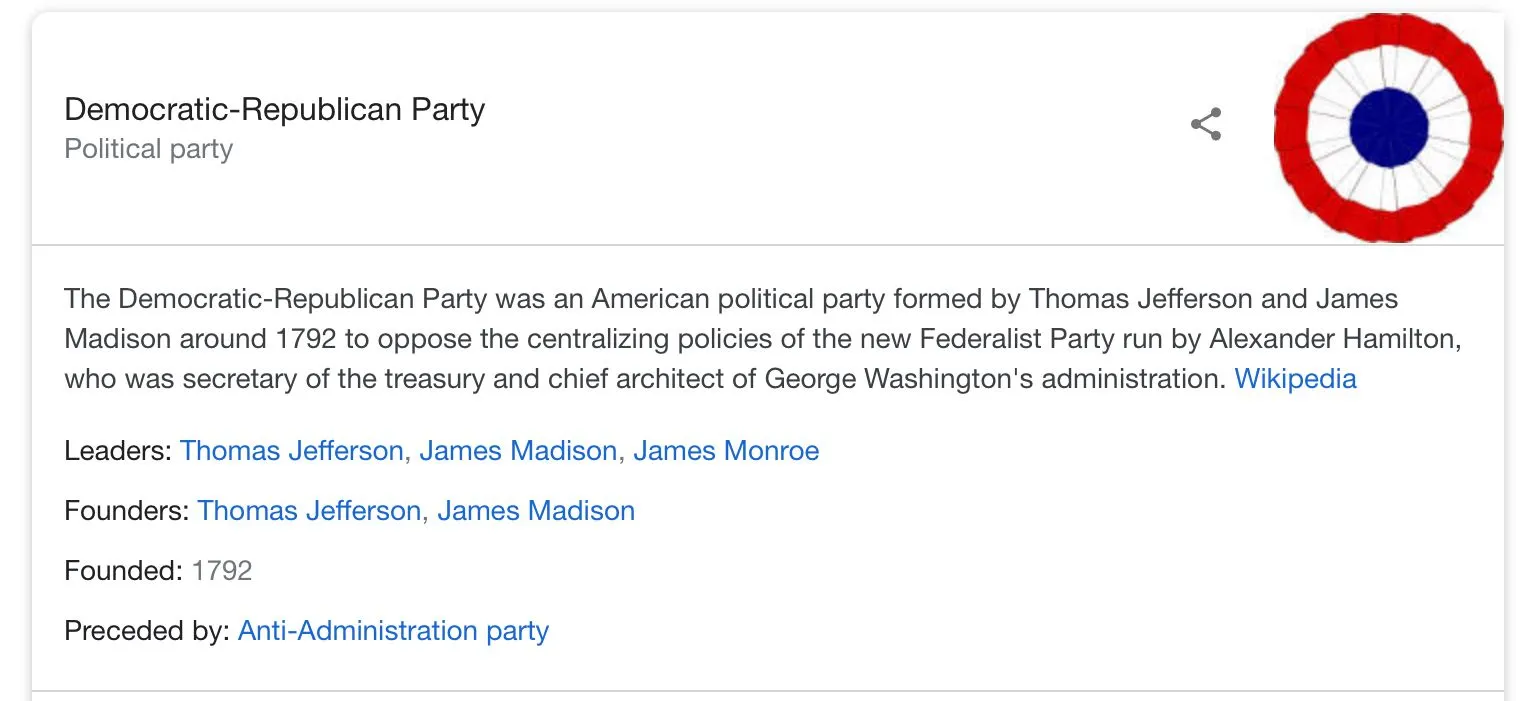Open the James Monroe link
This screenshot has width=1536, height=701.
726,451
